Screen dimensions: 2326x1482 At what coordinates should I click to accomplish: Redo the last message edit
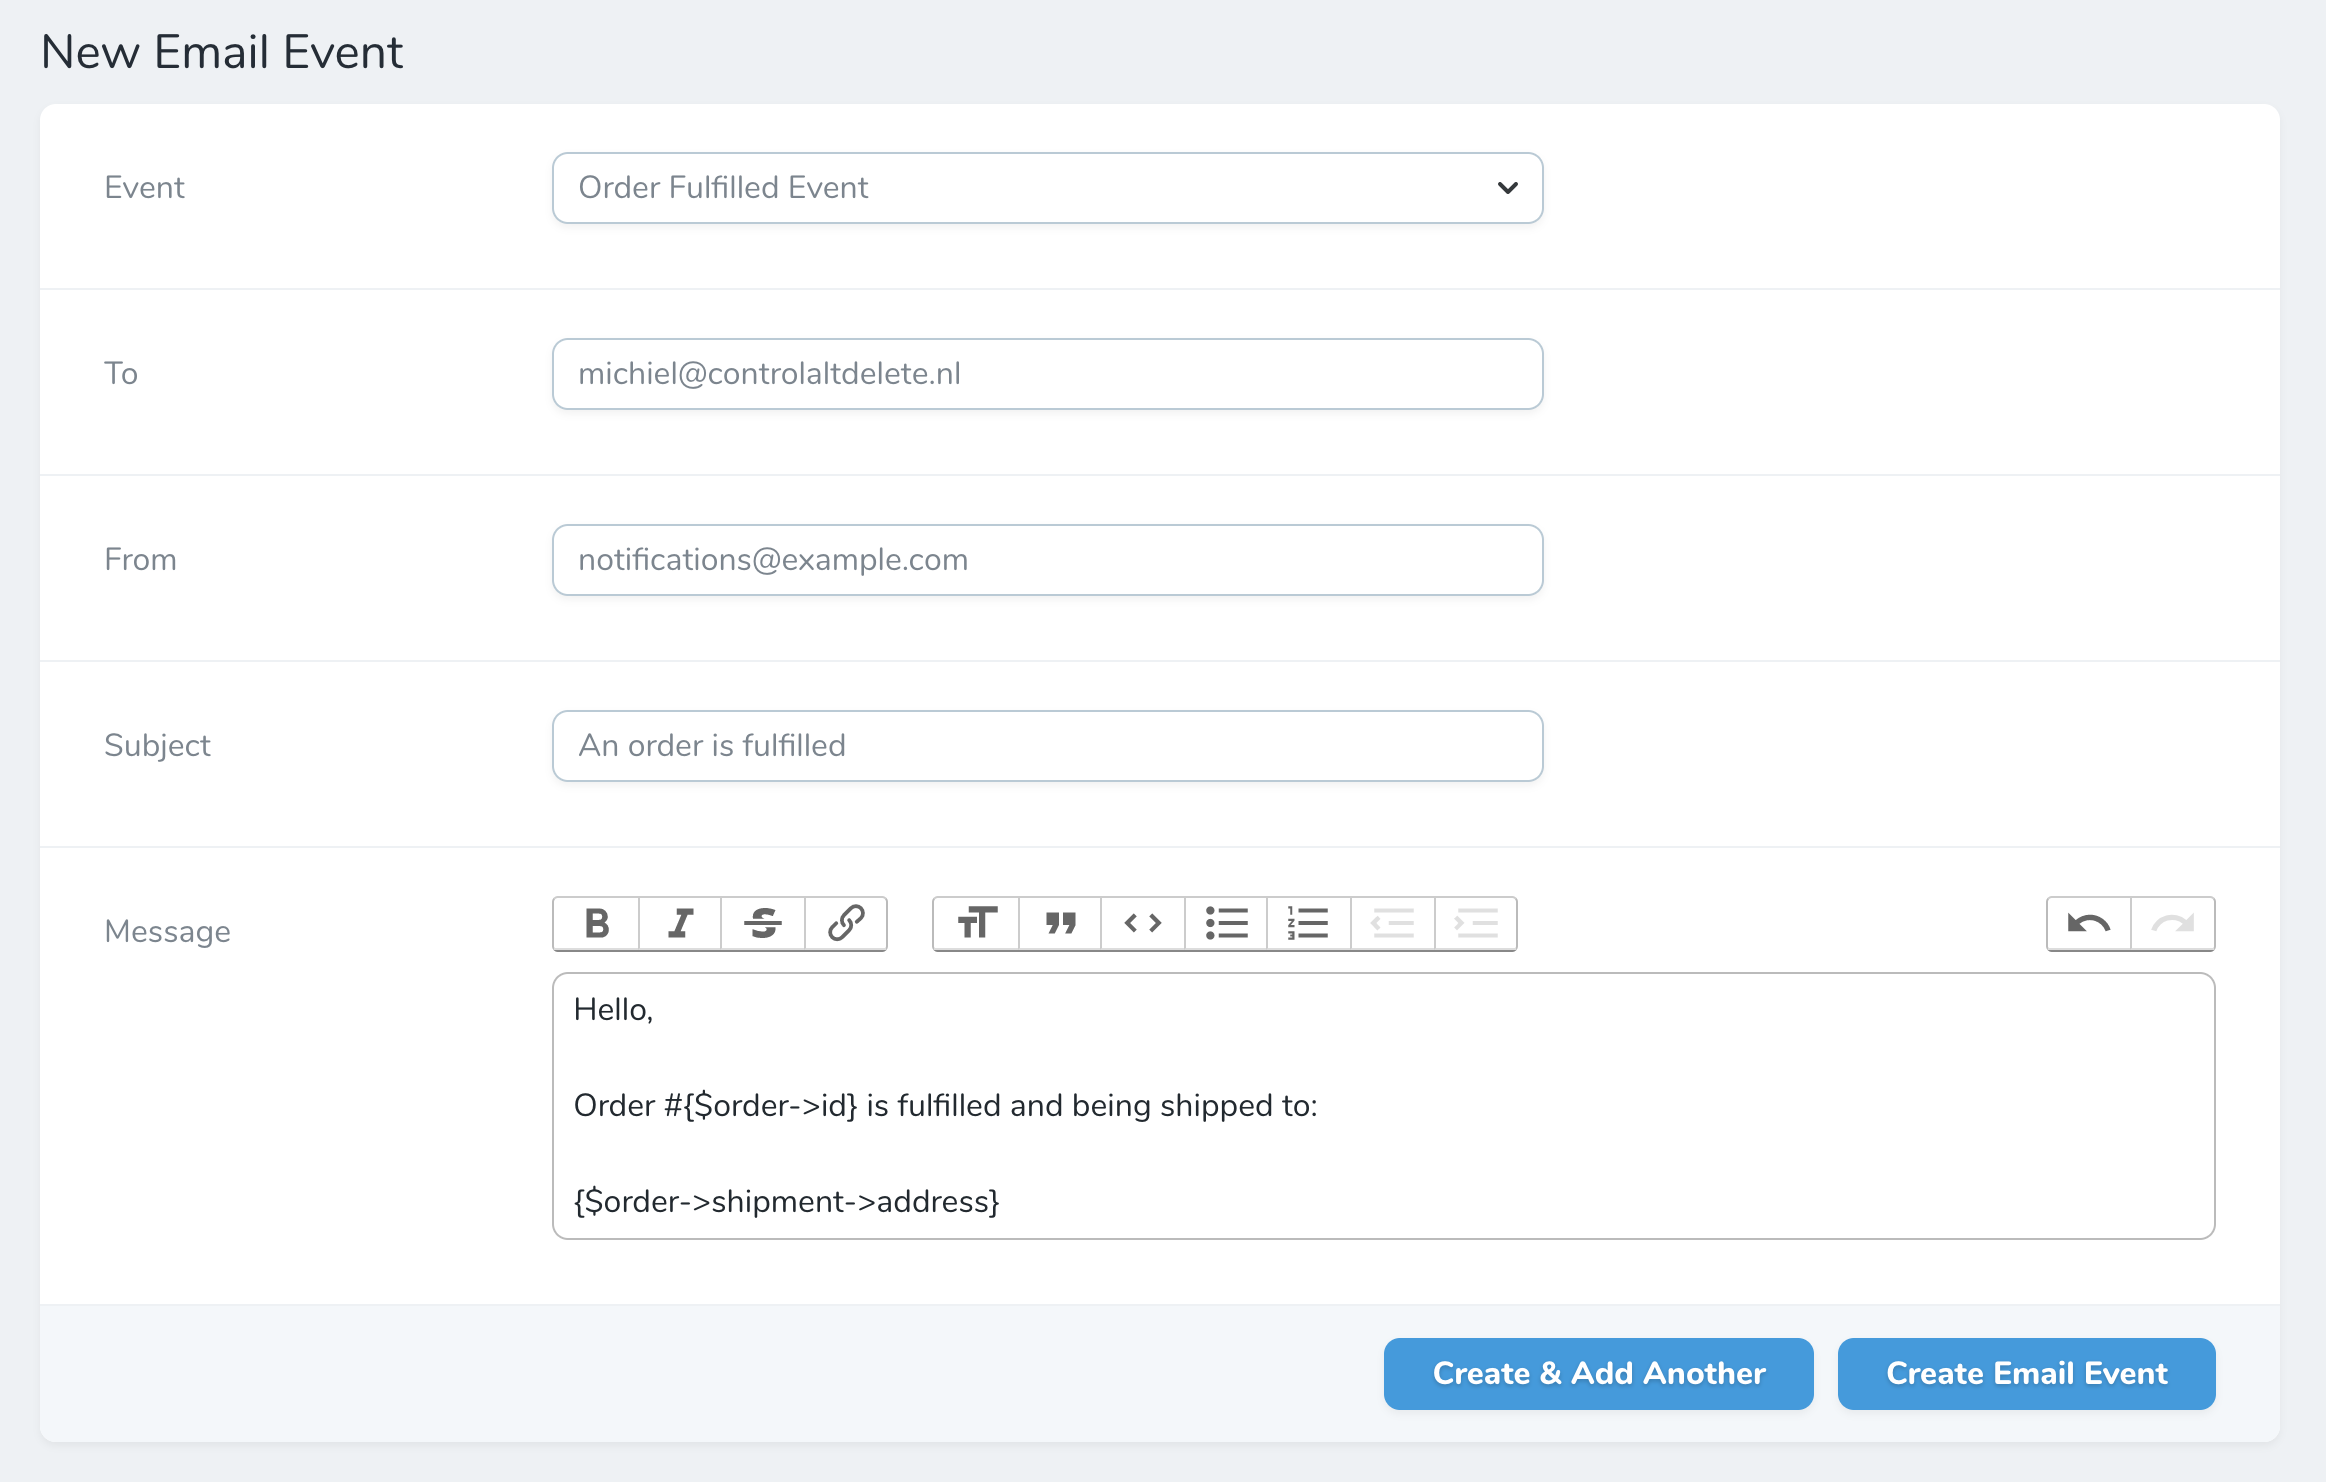[2172, 923]
